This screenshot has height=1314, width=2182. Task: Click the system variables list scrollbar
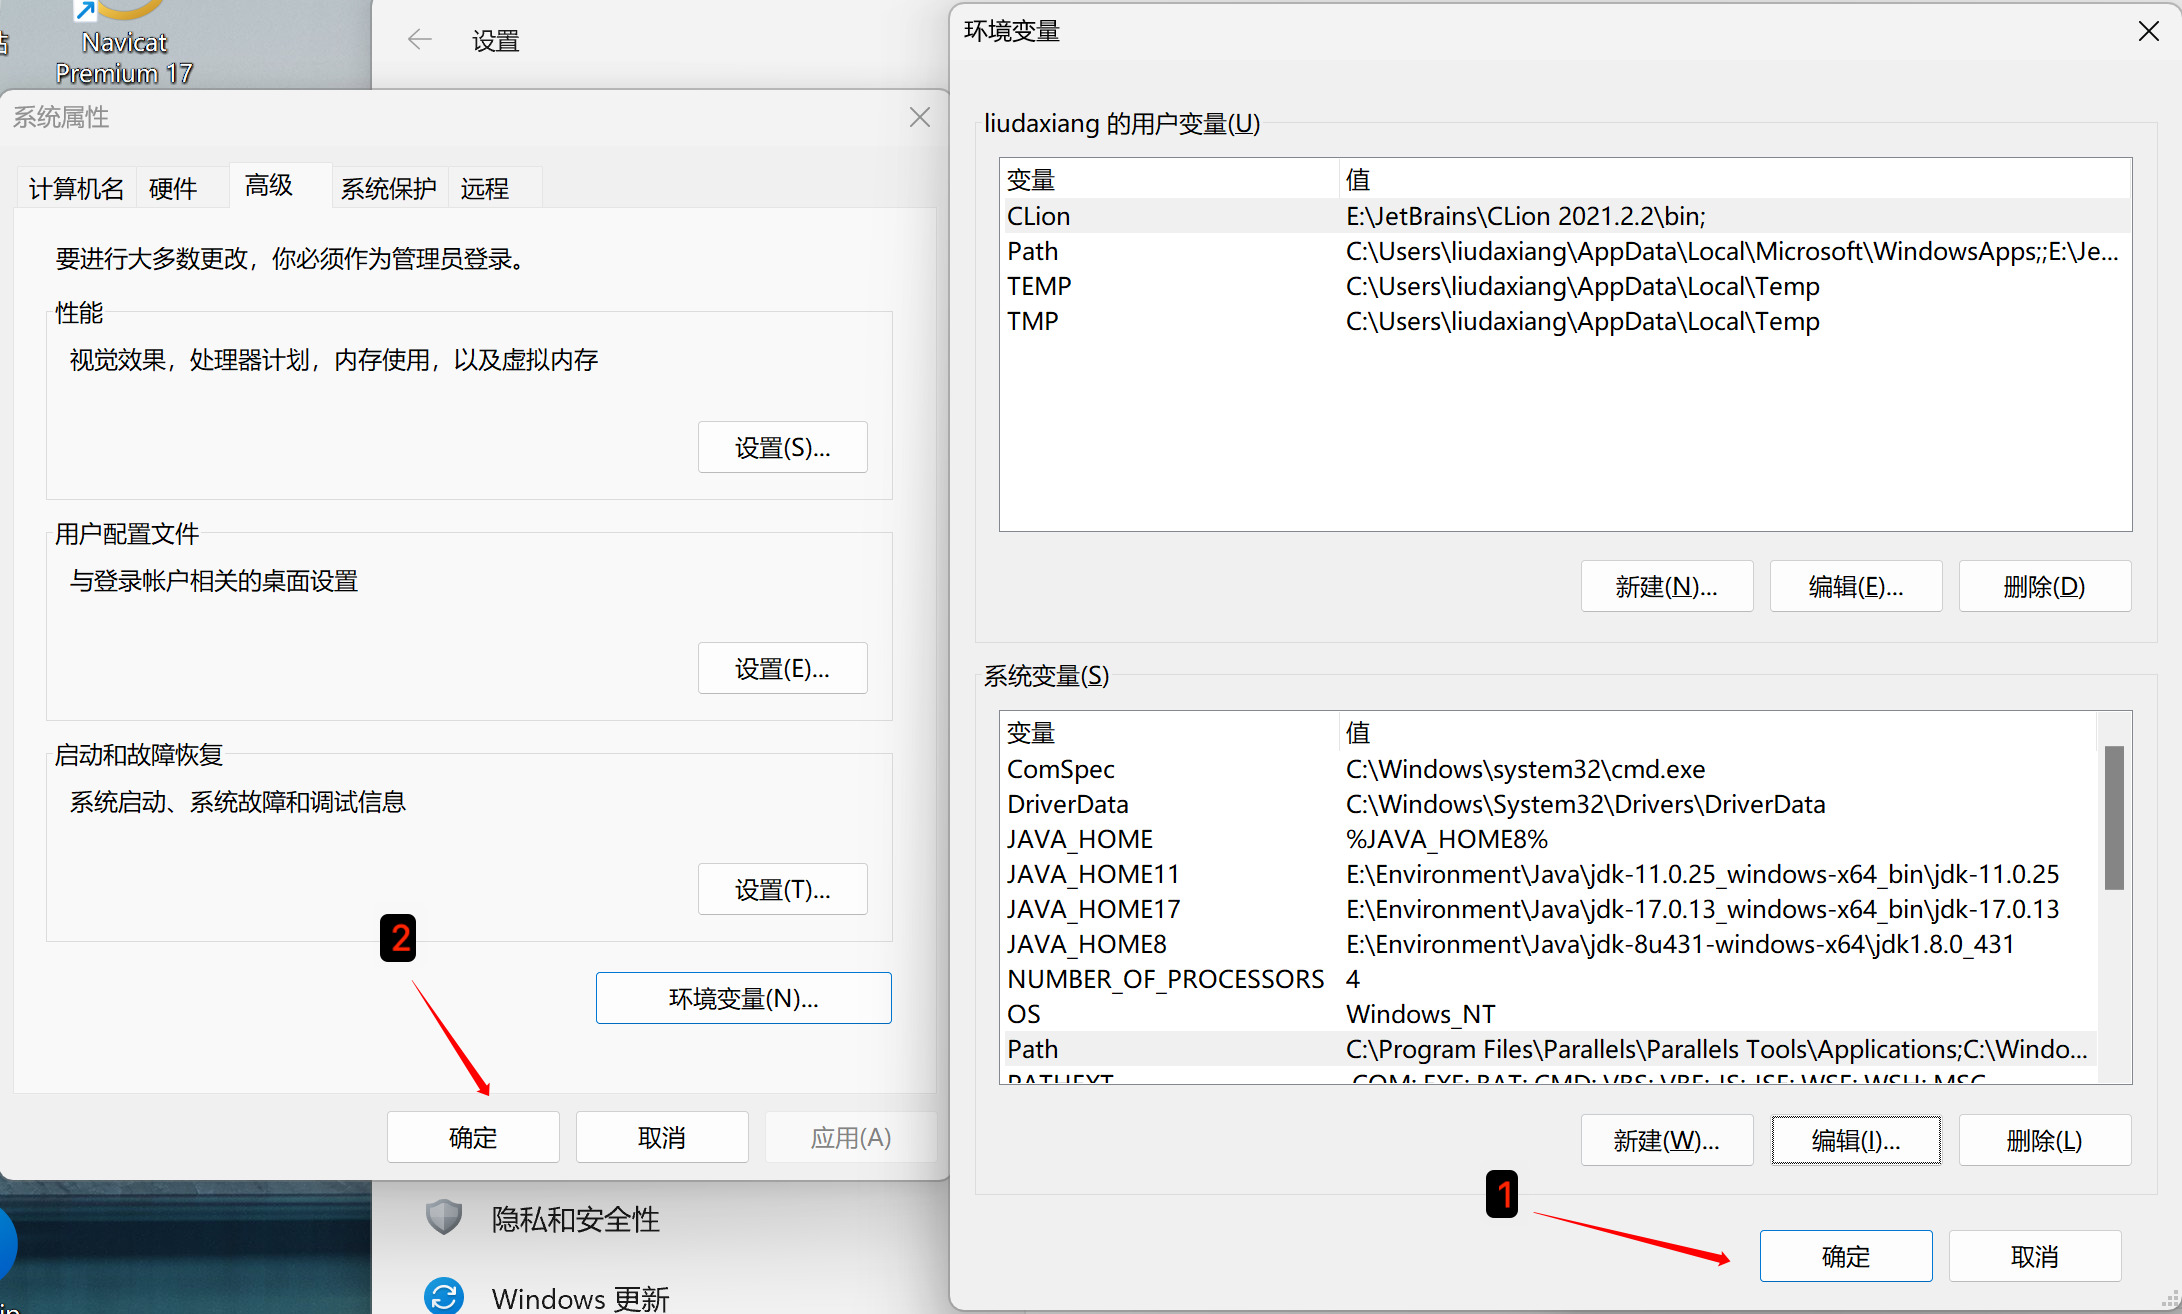2113,817
